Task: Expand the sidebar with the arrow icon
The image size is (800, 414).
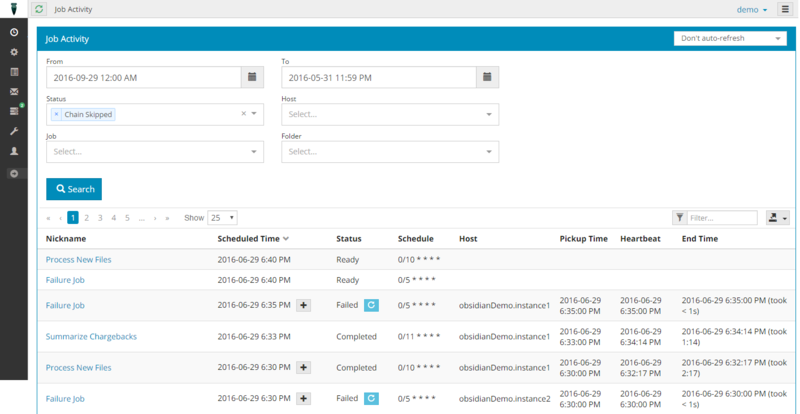Action: click(14, 174)
